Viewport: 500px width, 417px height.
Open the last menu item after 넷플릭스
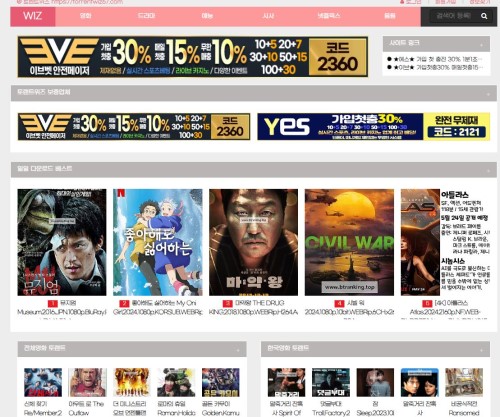[x=390, y=16]
